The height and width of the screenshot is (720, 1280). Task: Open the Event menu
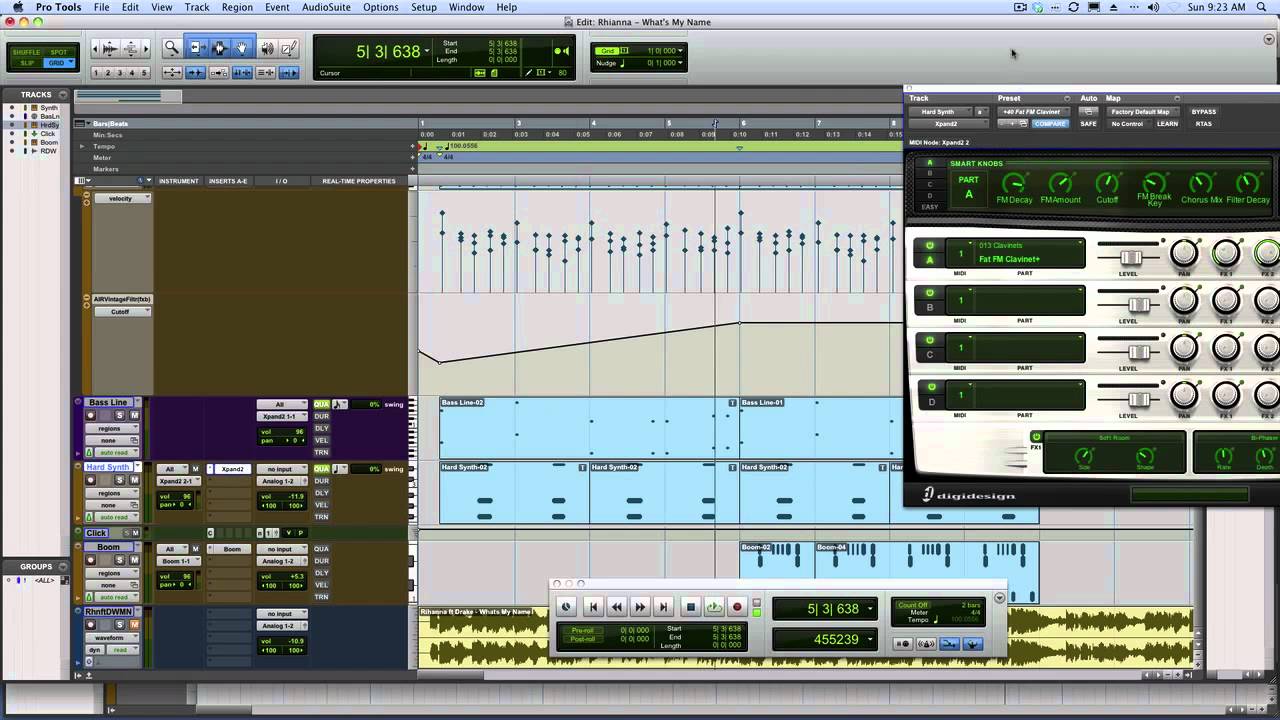(277, 7)
